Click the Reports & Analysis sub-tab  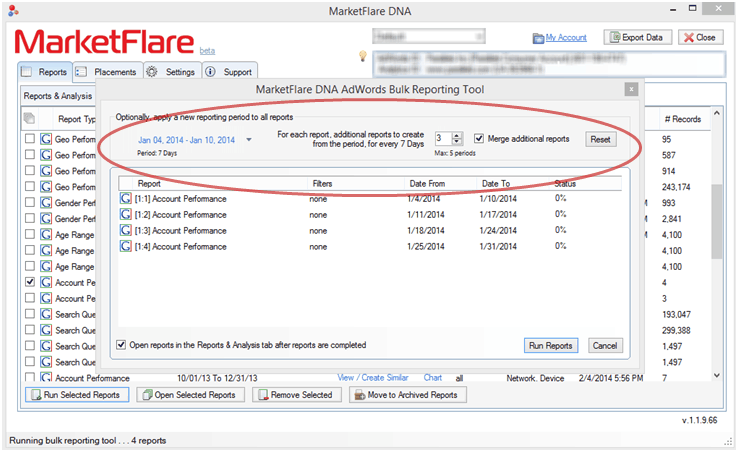[58, 96]
